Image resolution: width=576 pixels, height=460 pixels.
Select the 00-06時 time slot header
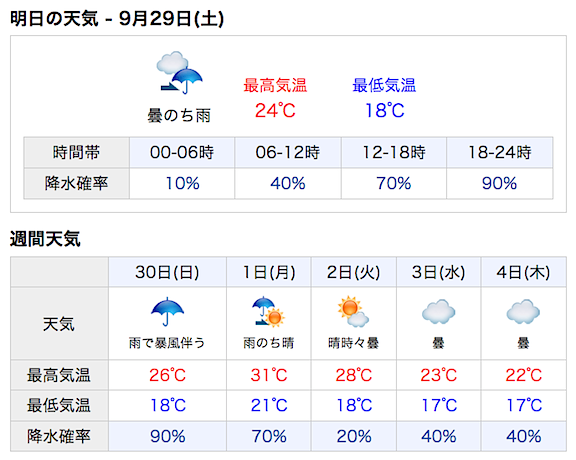[x=182, y=152]
